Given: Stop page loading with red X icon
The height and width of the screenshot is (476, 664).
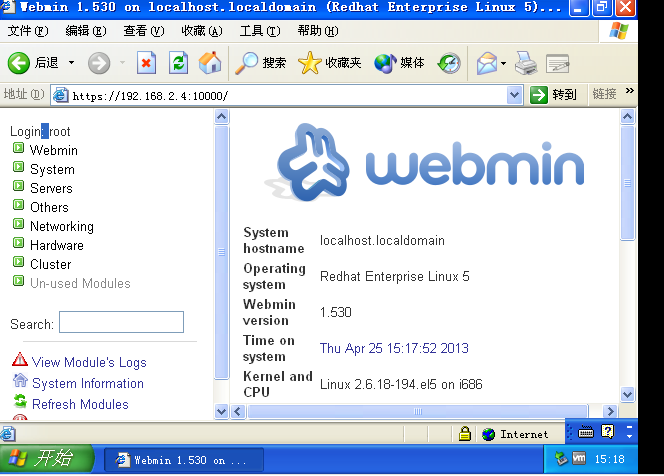Looking at the screenshot, I should pos(146,63).
